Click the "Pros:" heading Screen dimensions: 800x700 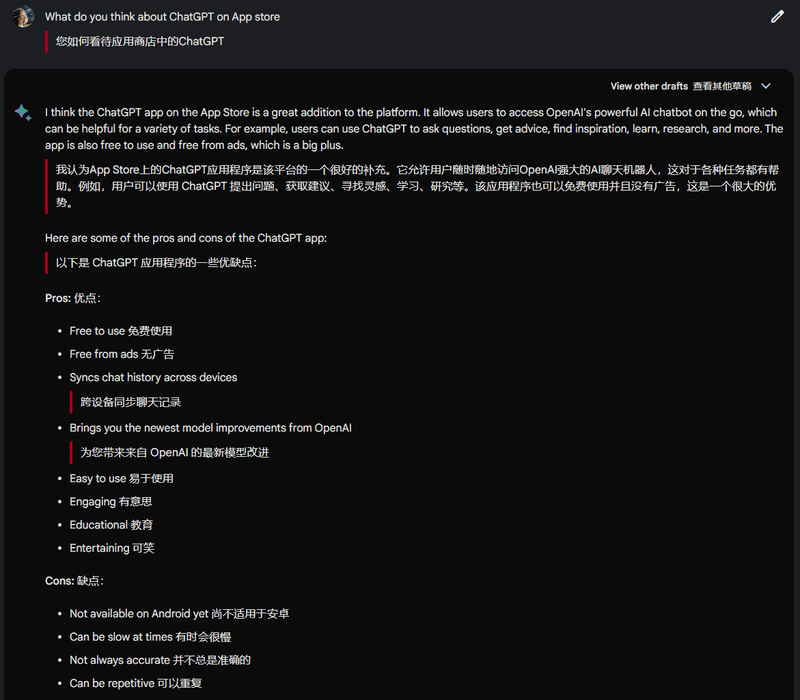58,298
